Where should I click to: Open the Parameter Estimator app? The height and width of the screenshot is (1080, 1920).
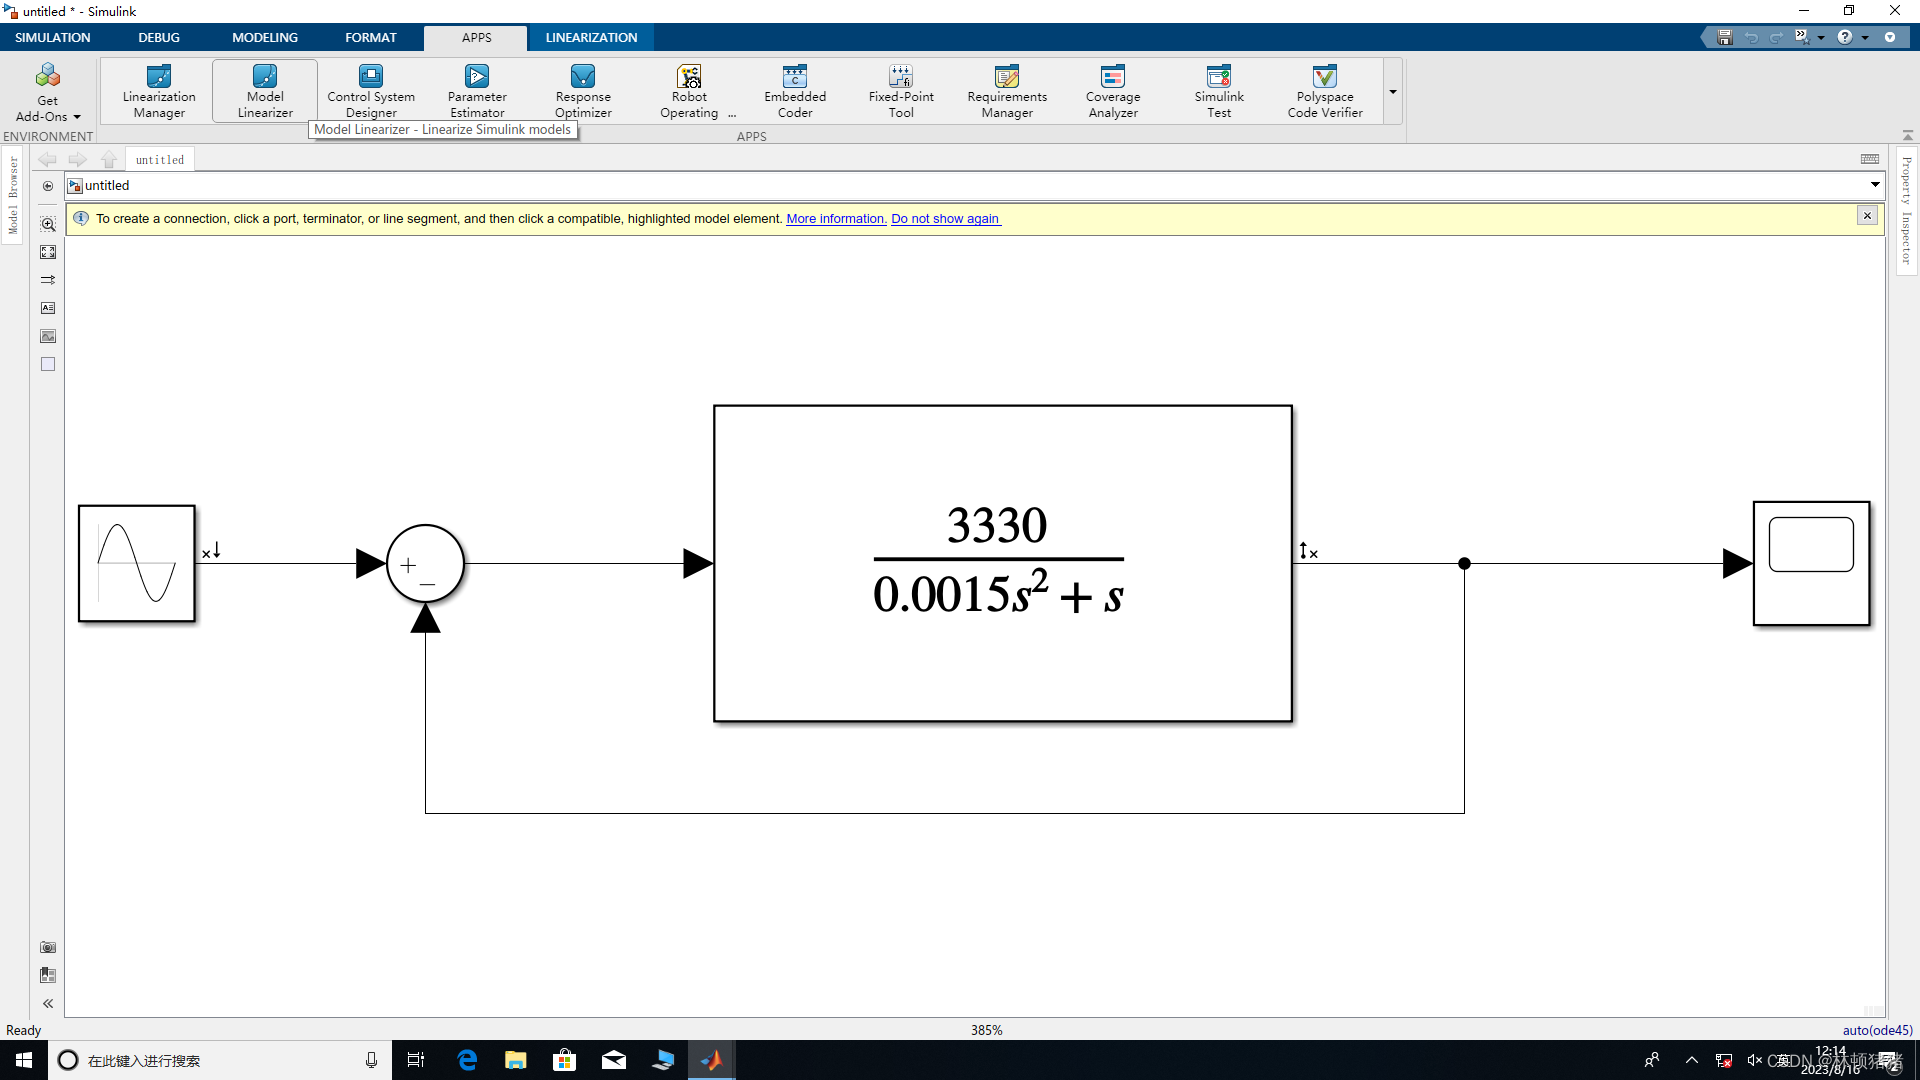click(477, 90)
